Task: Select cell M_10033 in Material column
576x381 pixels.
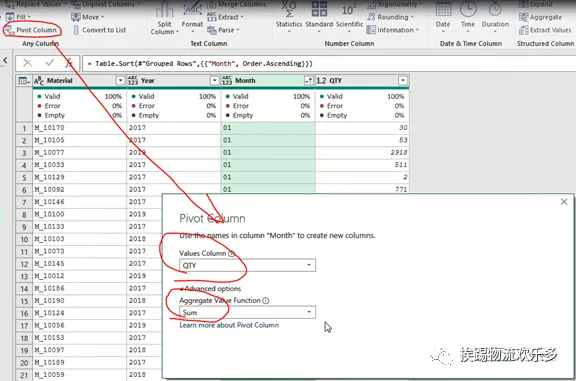Action: click(79, 165)
